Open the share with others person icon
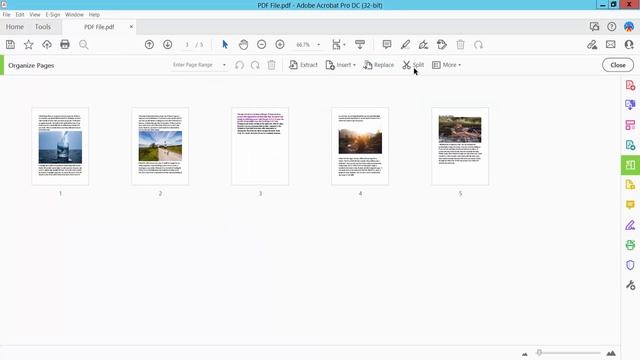The height and width of the screenshot is (360, 640). pyautogui.click(x=629, y=44)
